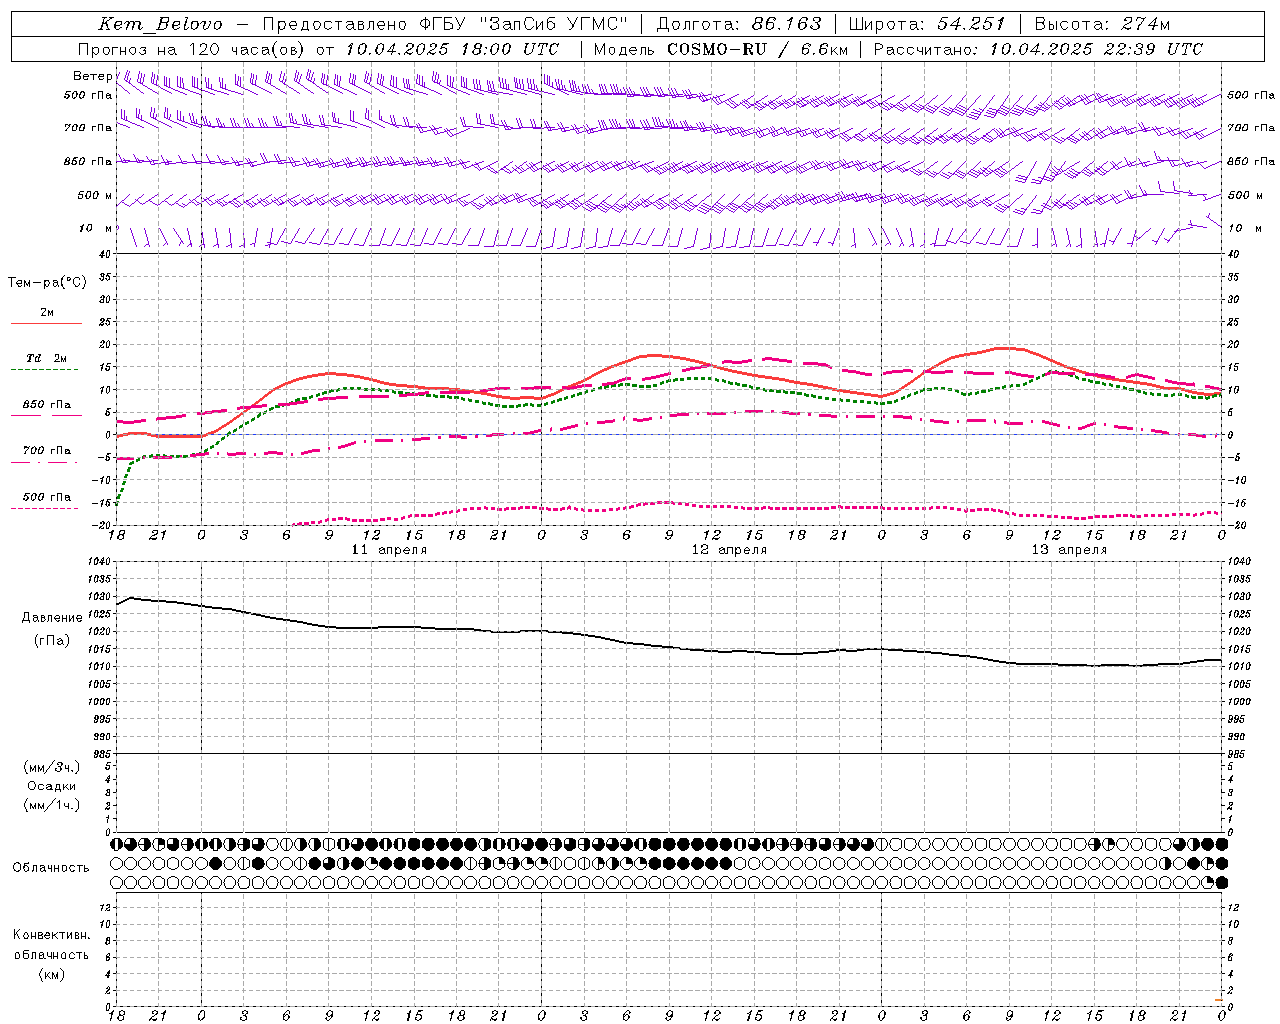Click the '500 гПа' entry in temperature legend
This screenshot has height=1024, width=1280.
(47, 497)
